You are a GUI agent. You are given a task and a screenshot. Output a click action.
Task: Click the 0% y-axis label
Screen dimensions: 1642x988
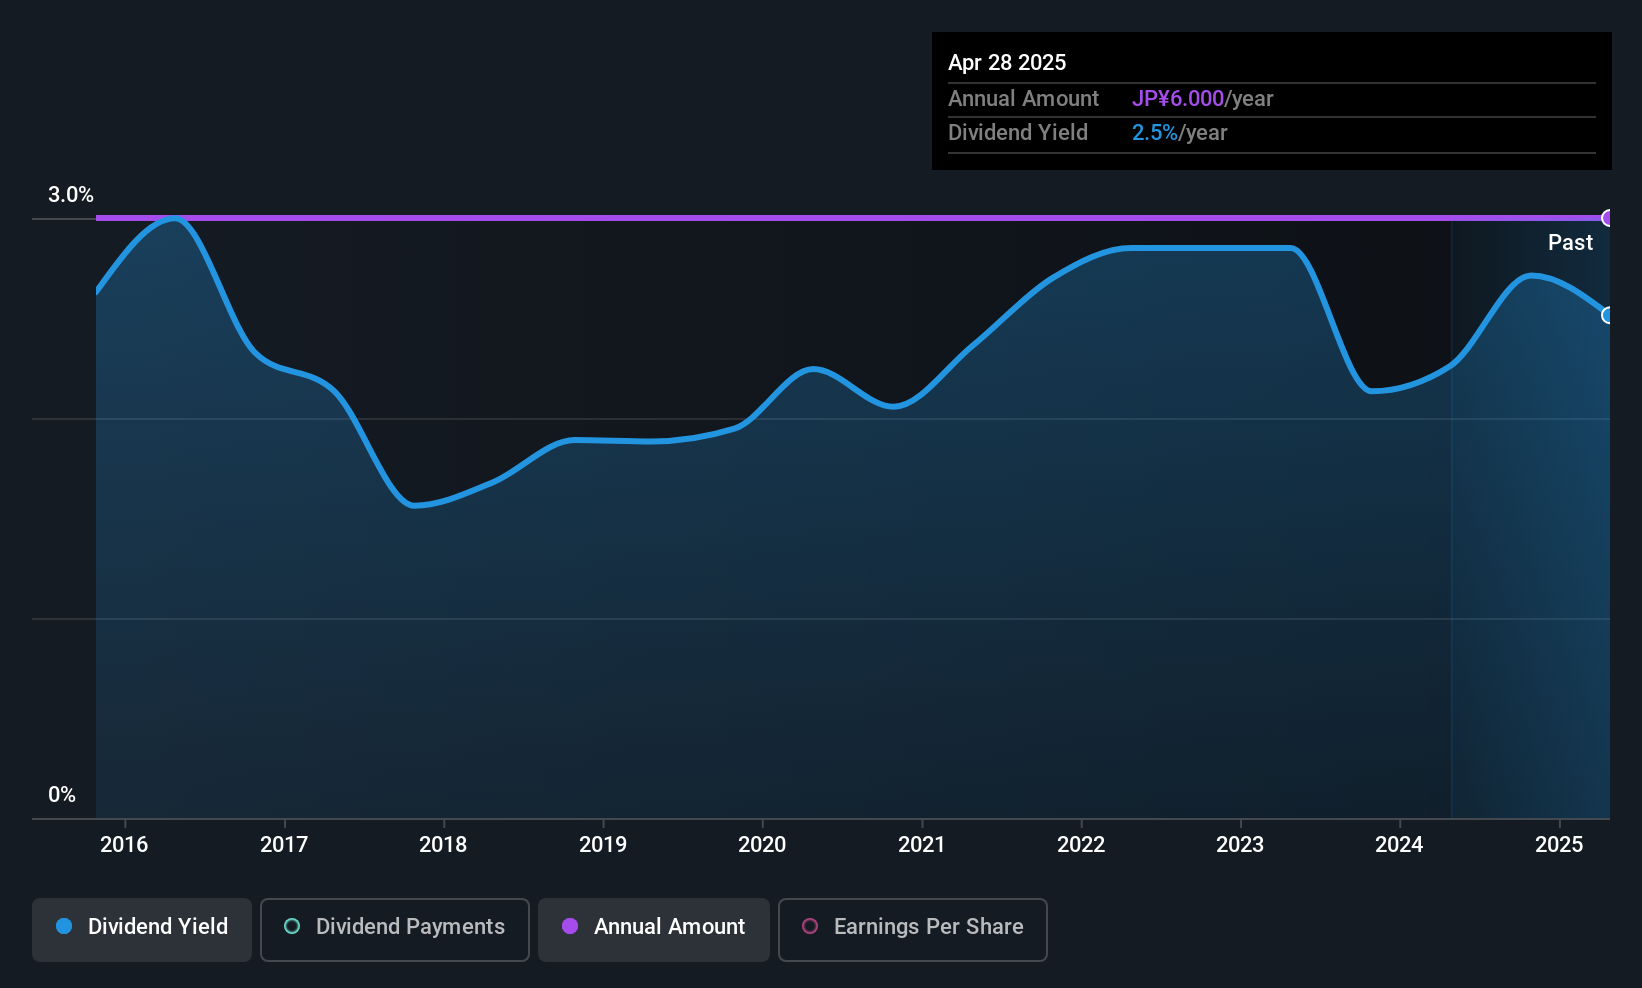62,795
